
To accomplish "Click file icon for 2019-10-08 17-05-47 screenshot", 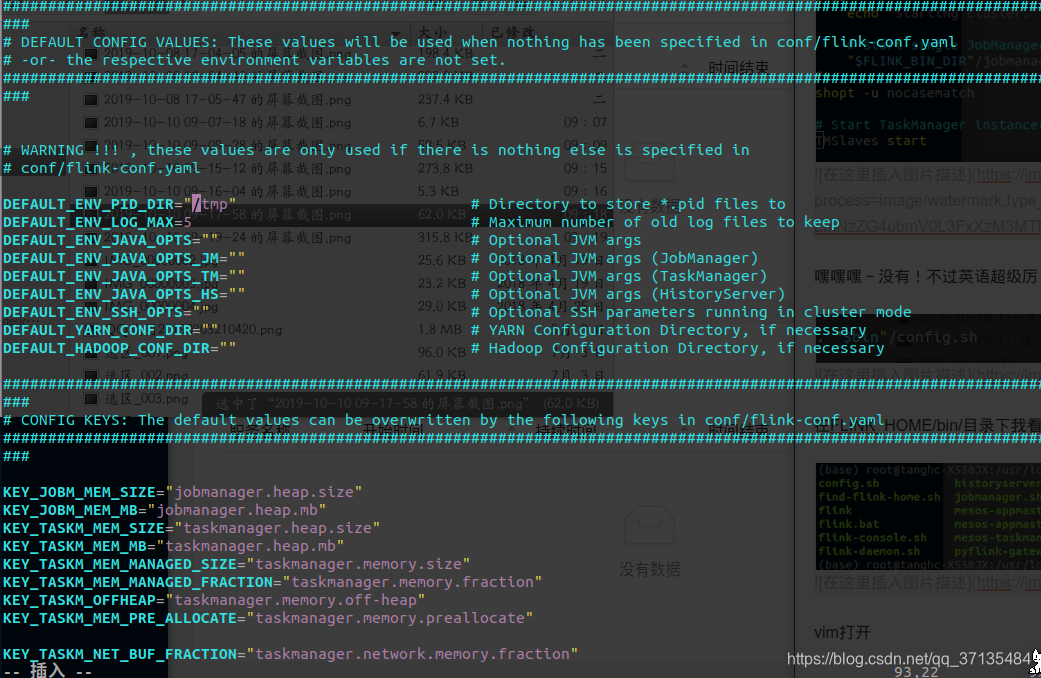I will tap(91, 100).
